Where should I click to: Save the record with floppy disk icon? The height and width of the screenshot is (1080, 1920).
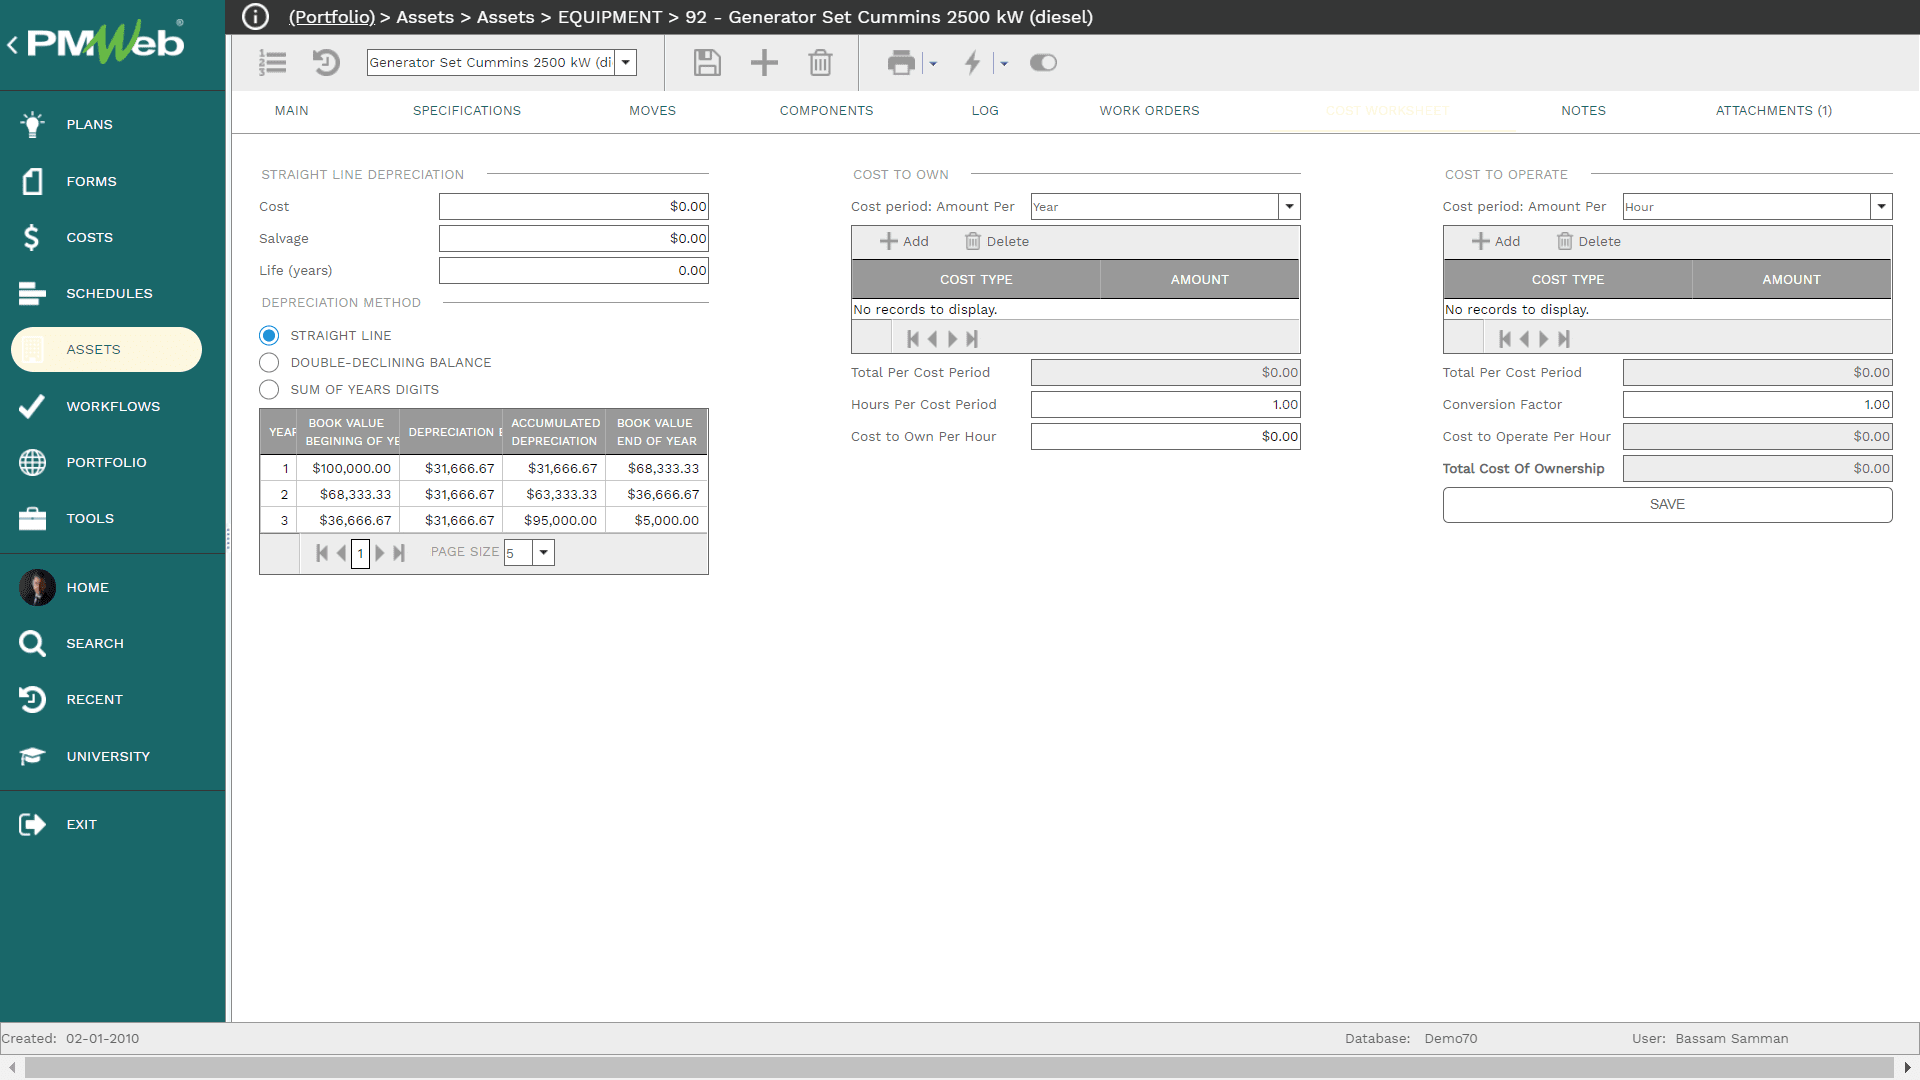tap(707, 63)
